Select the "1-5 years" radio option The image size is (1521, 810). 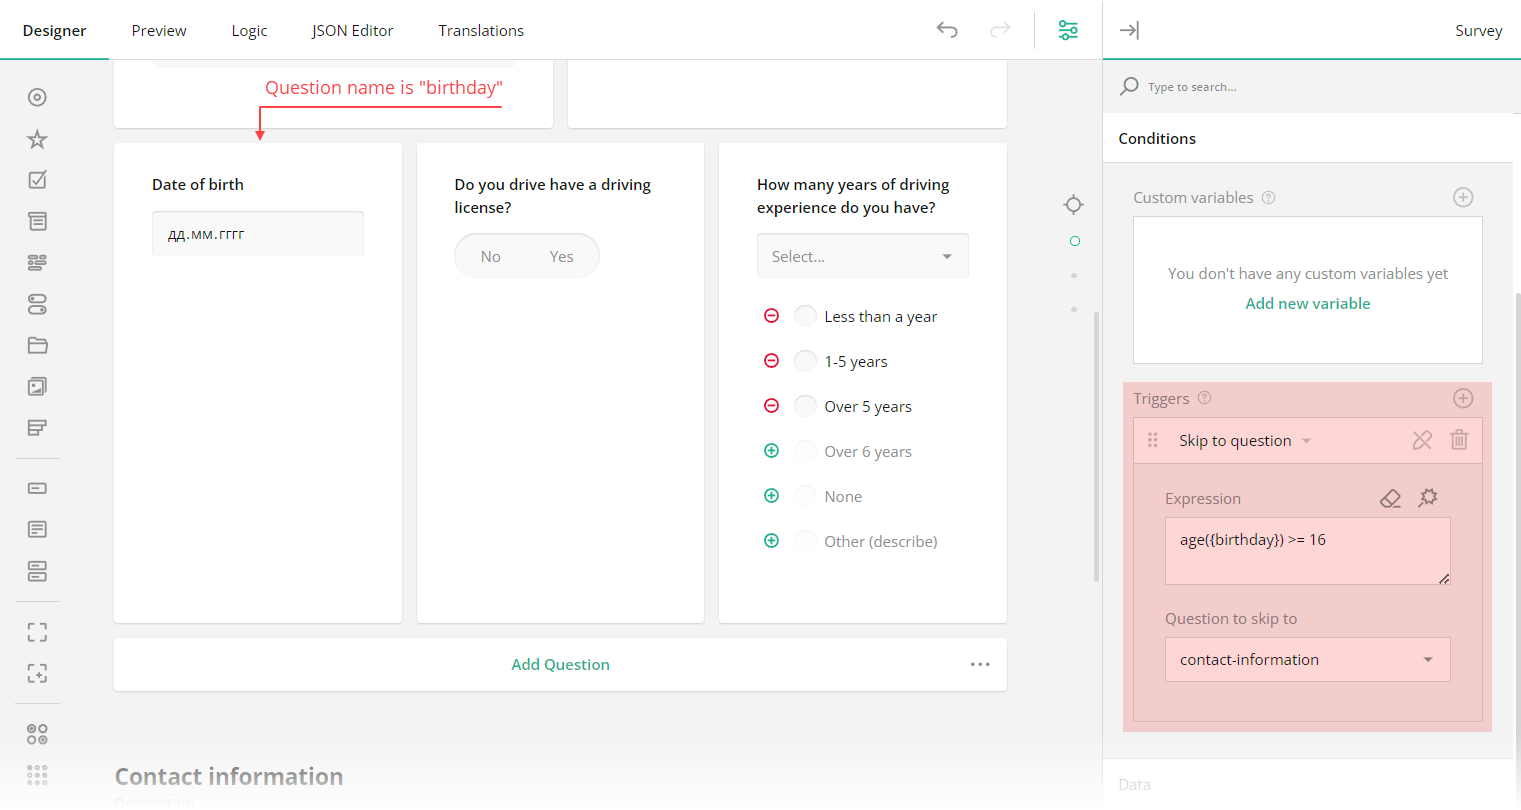[x=805, y=360]
